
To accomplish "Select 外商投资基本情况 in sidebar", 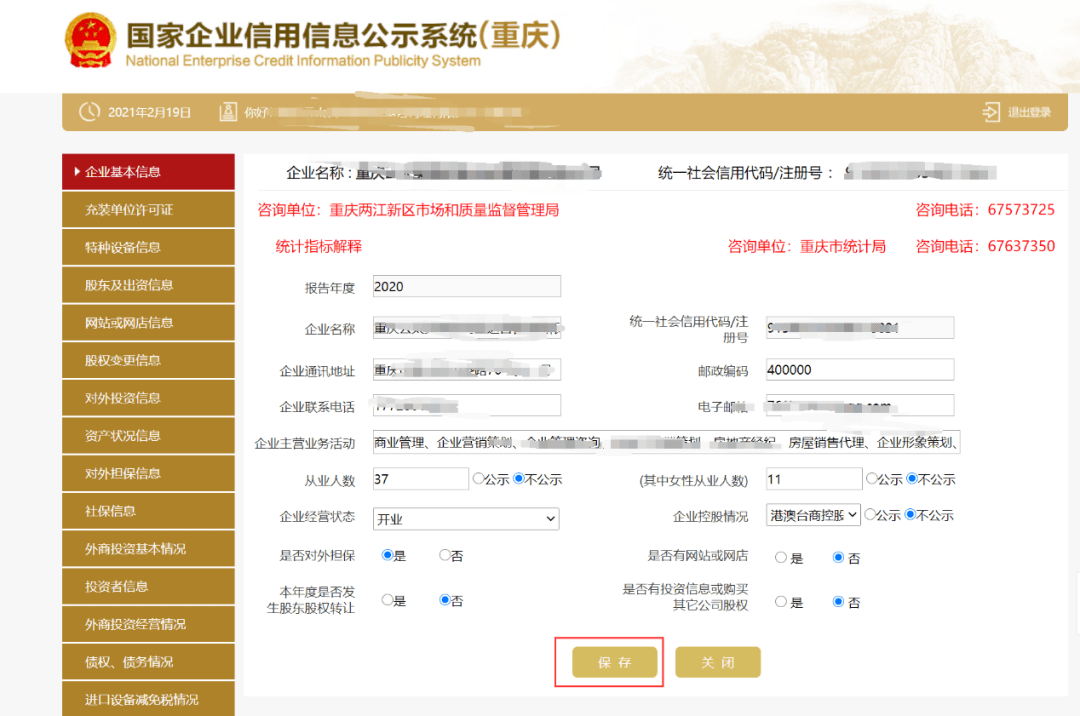I will (x=148, y=549).
